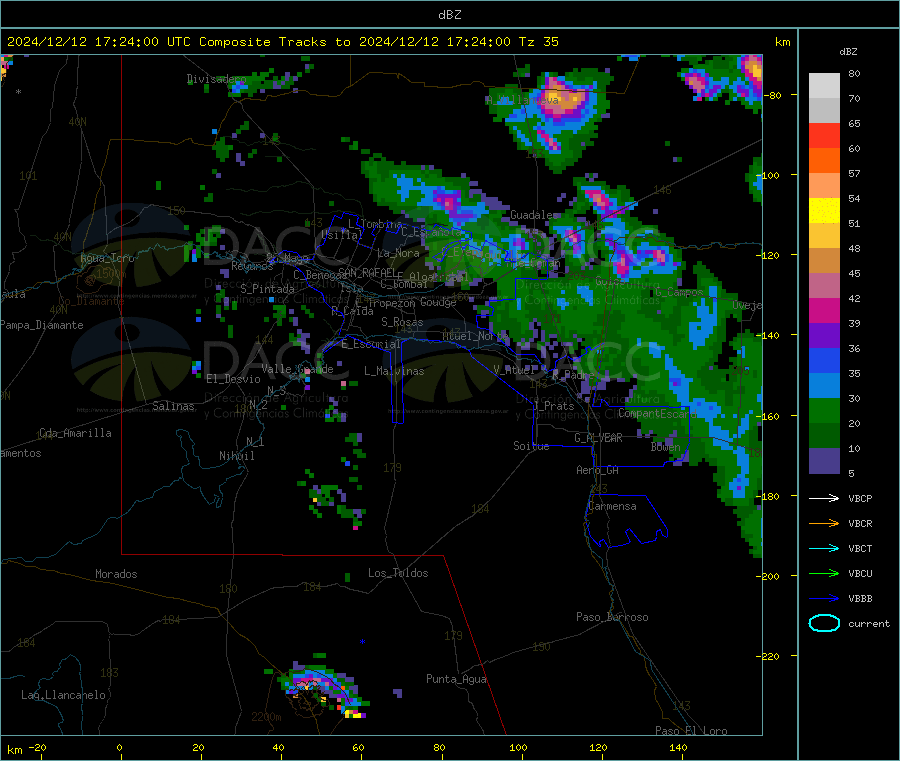Click the Los_Toldos map label

(398, 573)
